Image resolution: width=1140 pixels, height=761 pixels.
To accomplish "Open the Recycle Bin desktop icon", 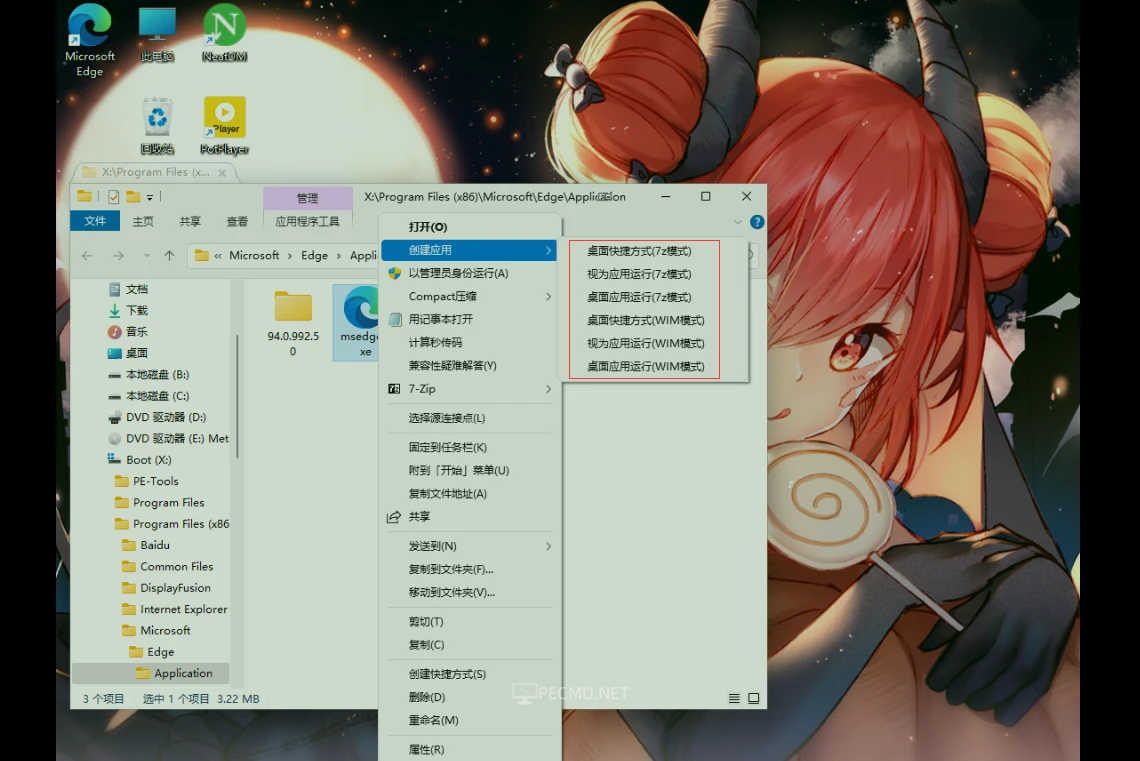I will [157, 125].
